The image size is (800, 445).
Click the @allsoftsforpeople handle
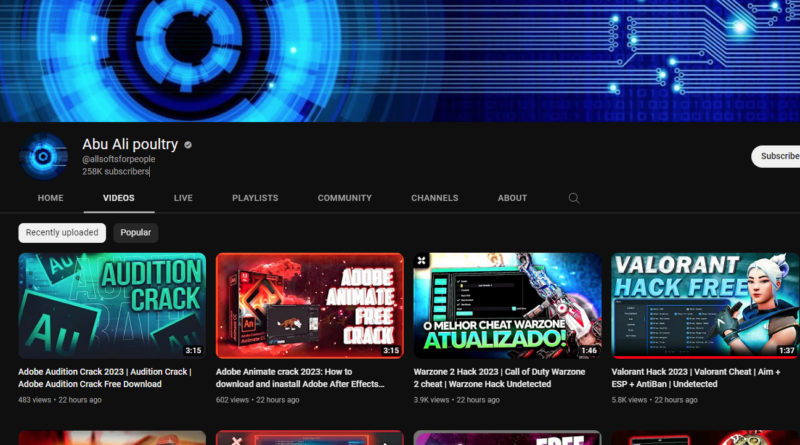tap(119, 159)
